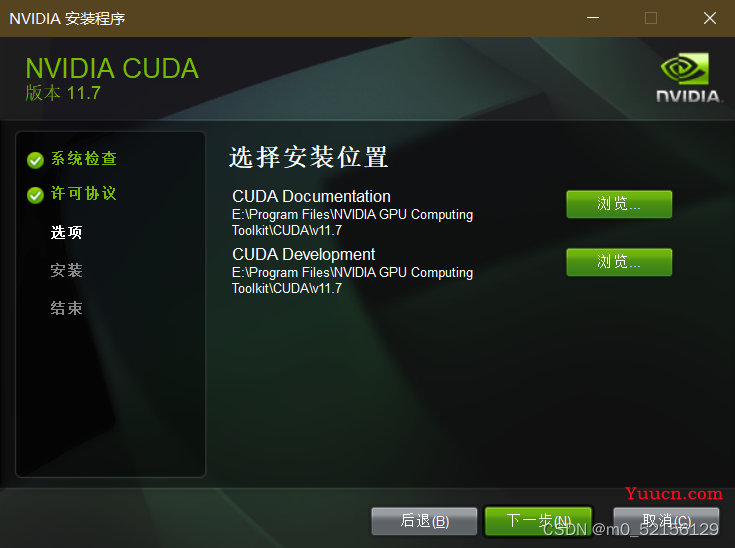Click the CUDA Documentation path text
Image resolution: width=735 pixels, height=548 pixels.
pos(352,222)
